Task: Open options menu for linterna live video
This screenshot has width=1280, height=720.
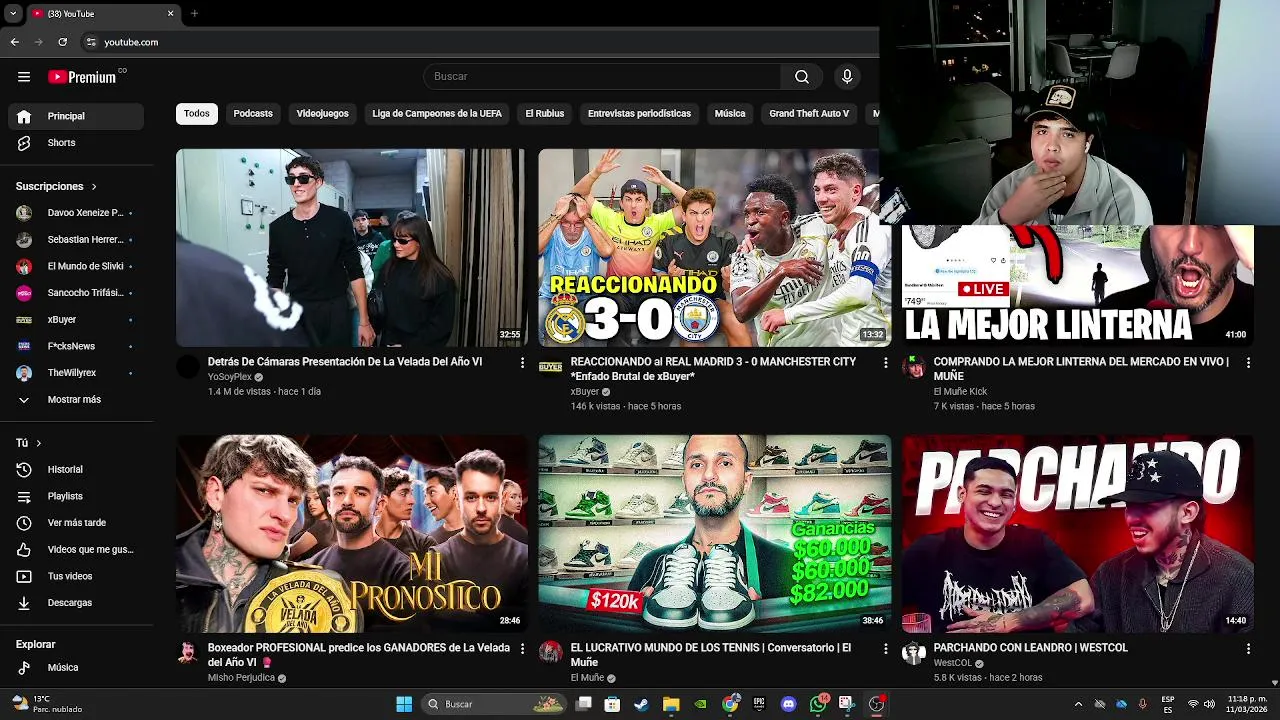Action: (x=1248, y=363)
